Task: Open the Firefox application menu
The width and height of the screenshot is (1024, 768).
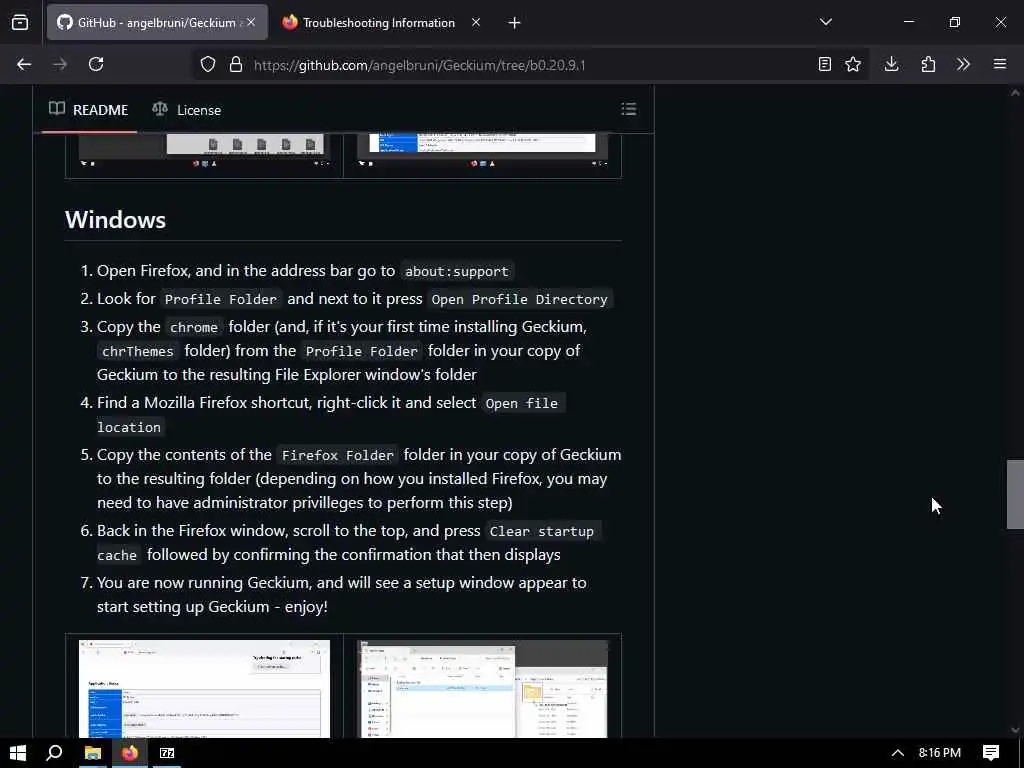Action: tap(1000, 64)
